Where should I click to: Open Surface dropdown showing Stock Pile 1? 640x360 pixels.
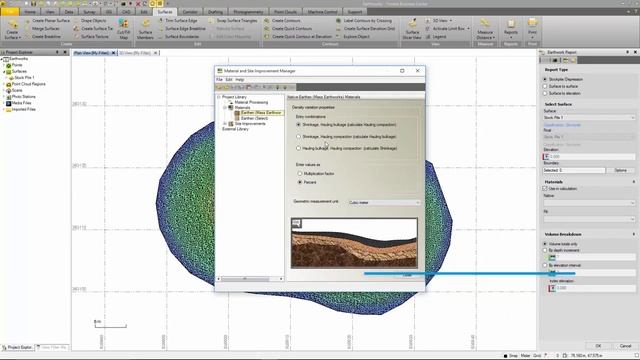point(589,118)
